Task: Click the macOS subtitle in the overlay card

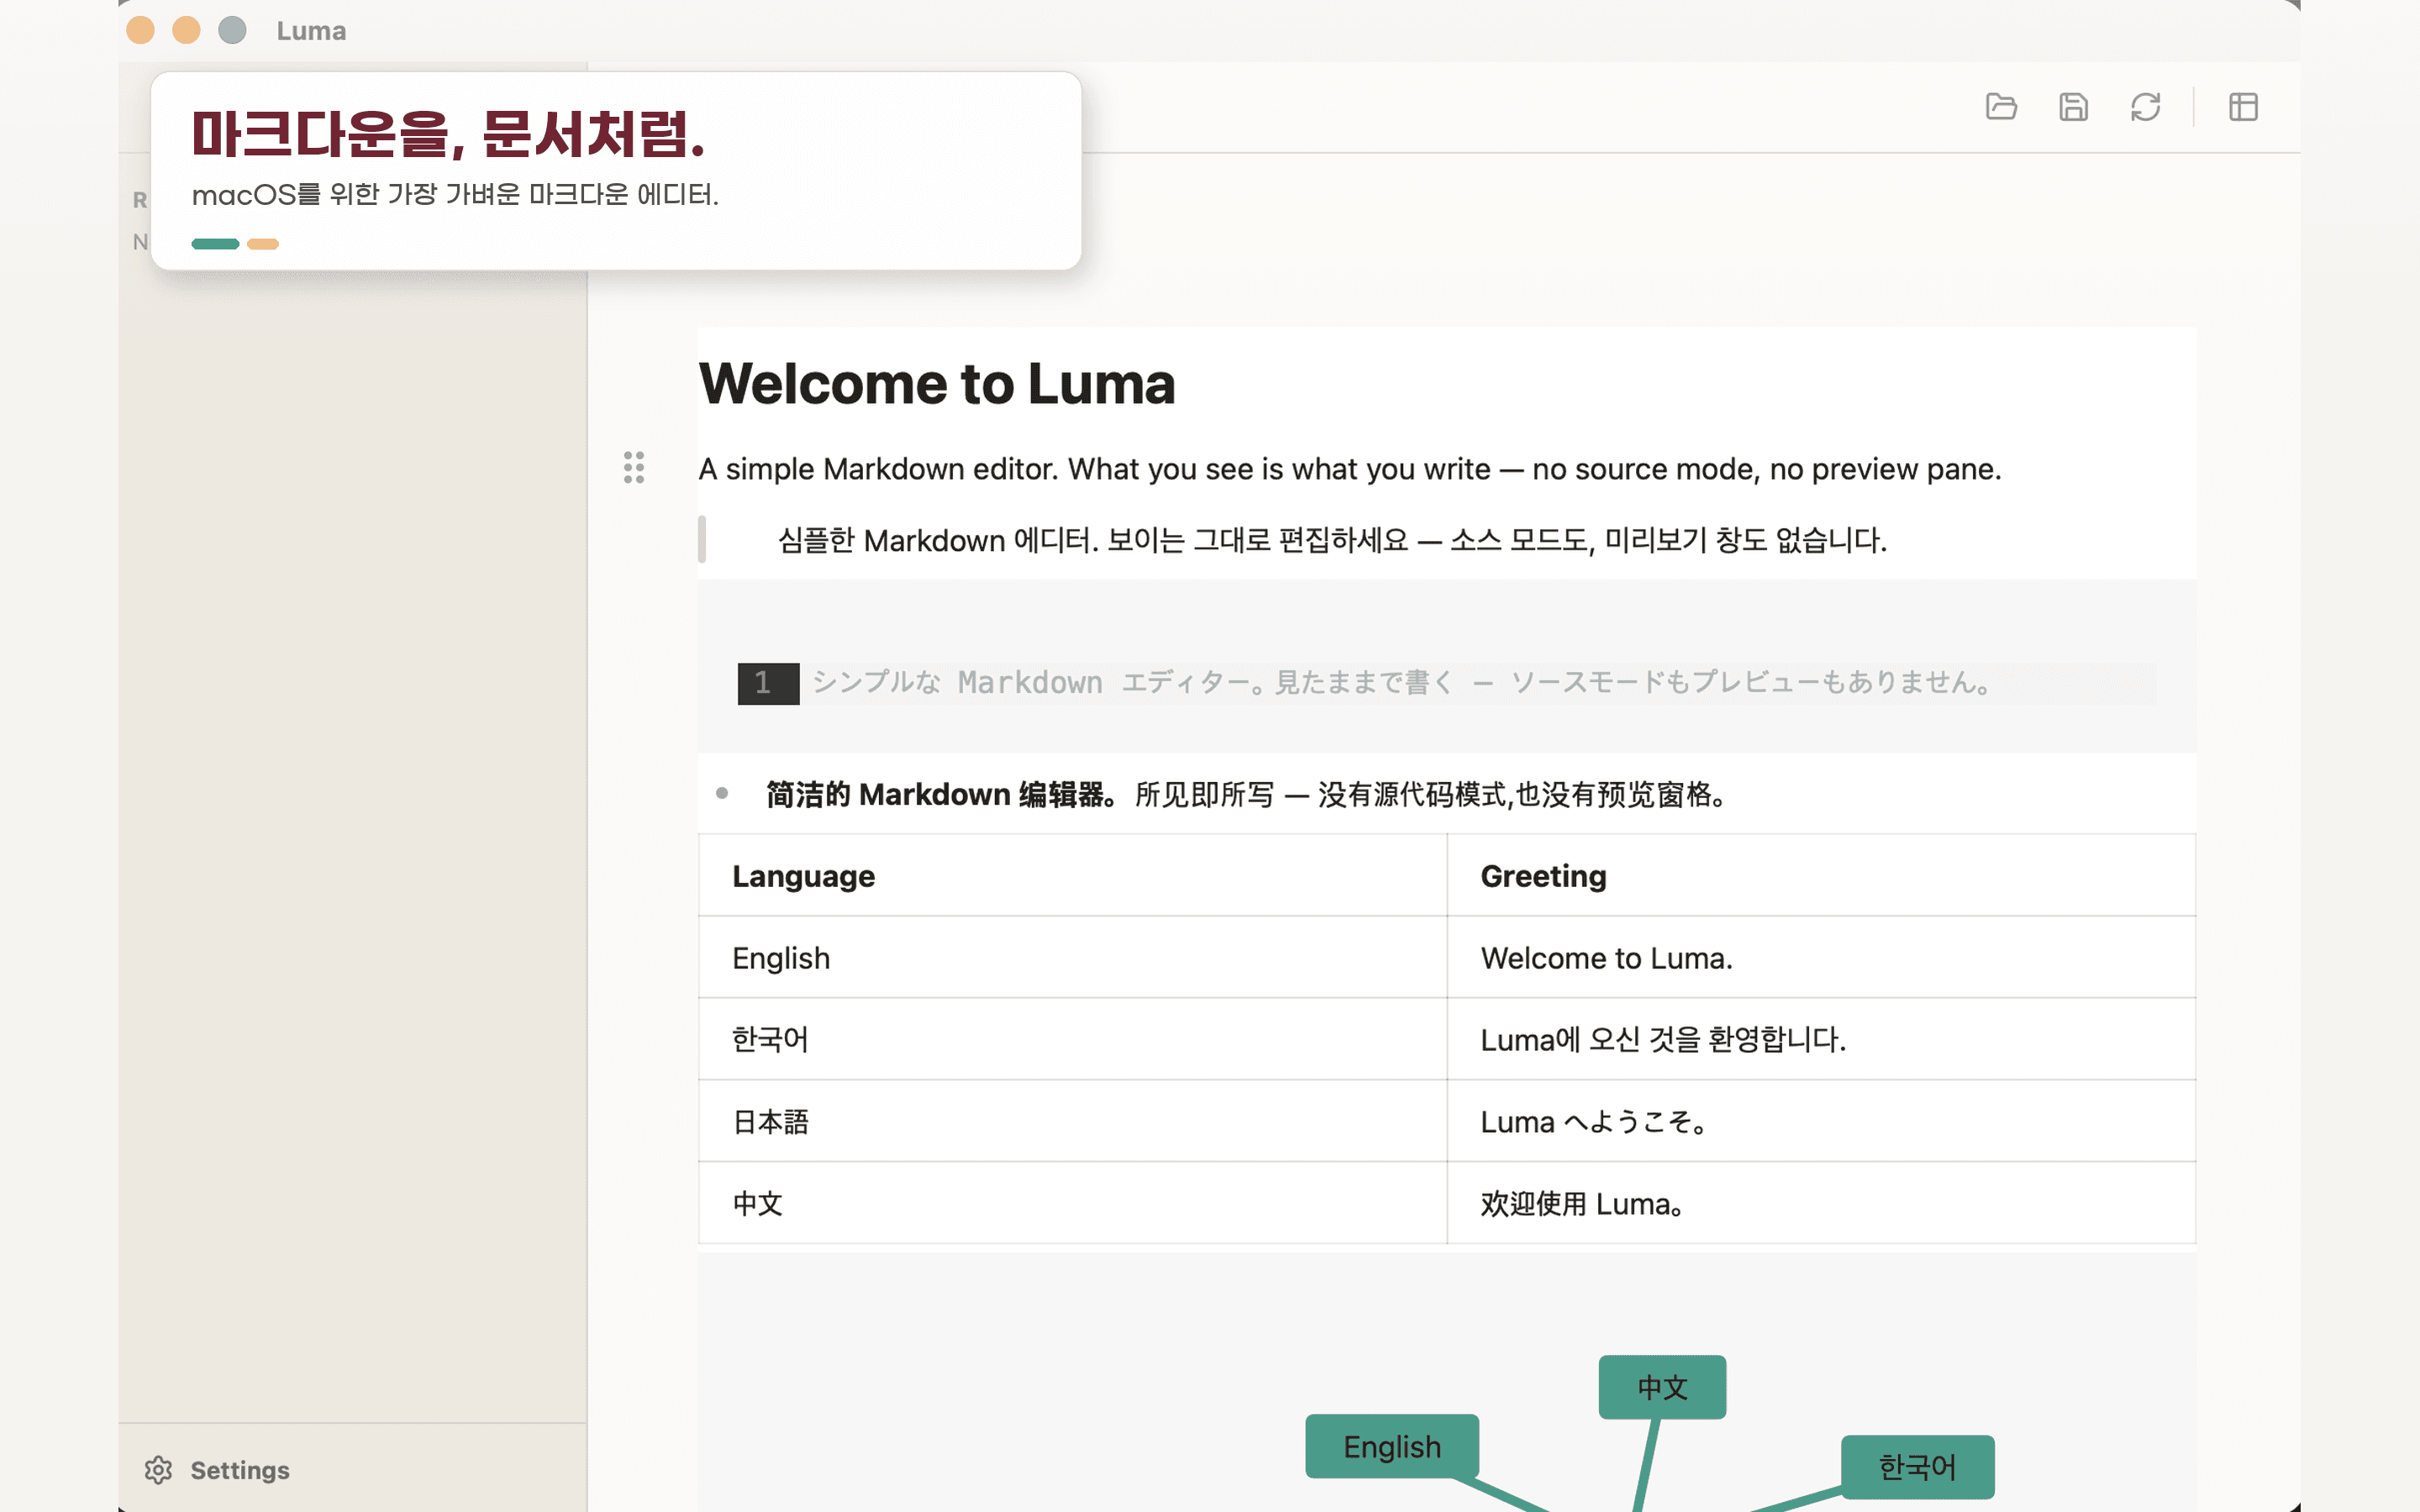Action: click(455, 194)
